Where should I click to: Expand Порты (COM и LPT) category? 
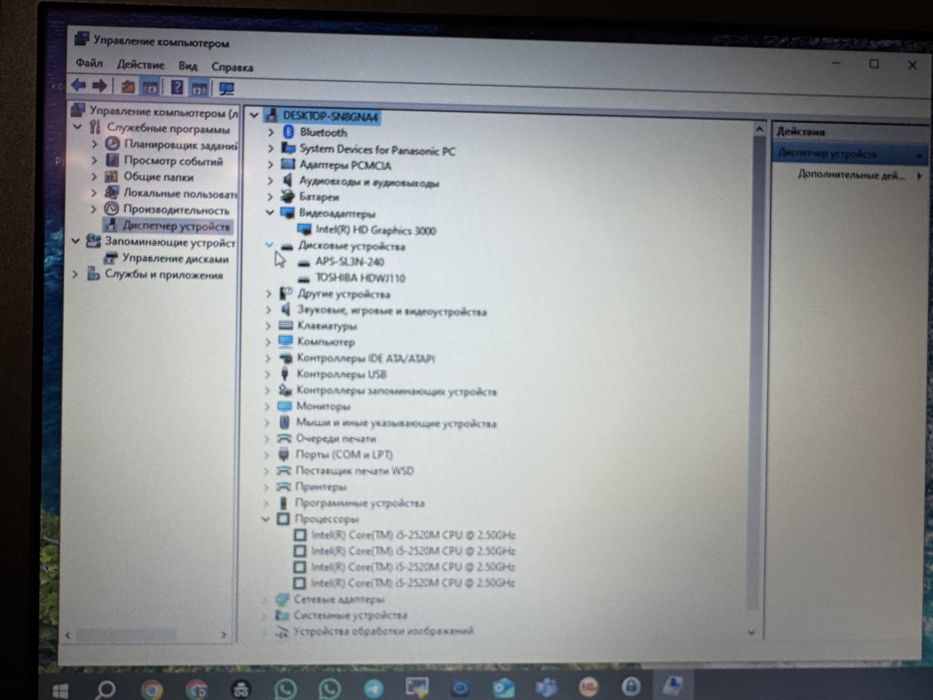tap(267, 455)
